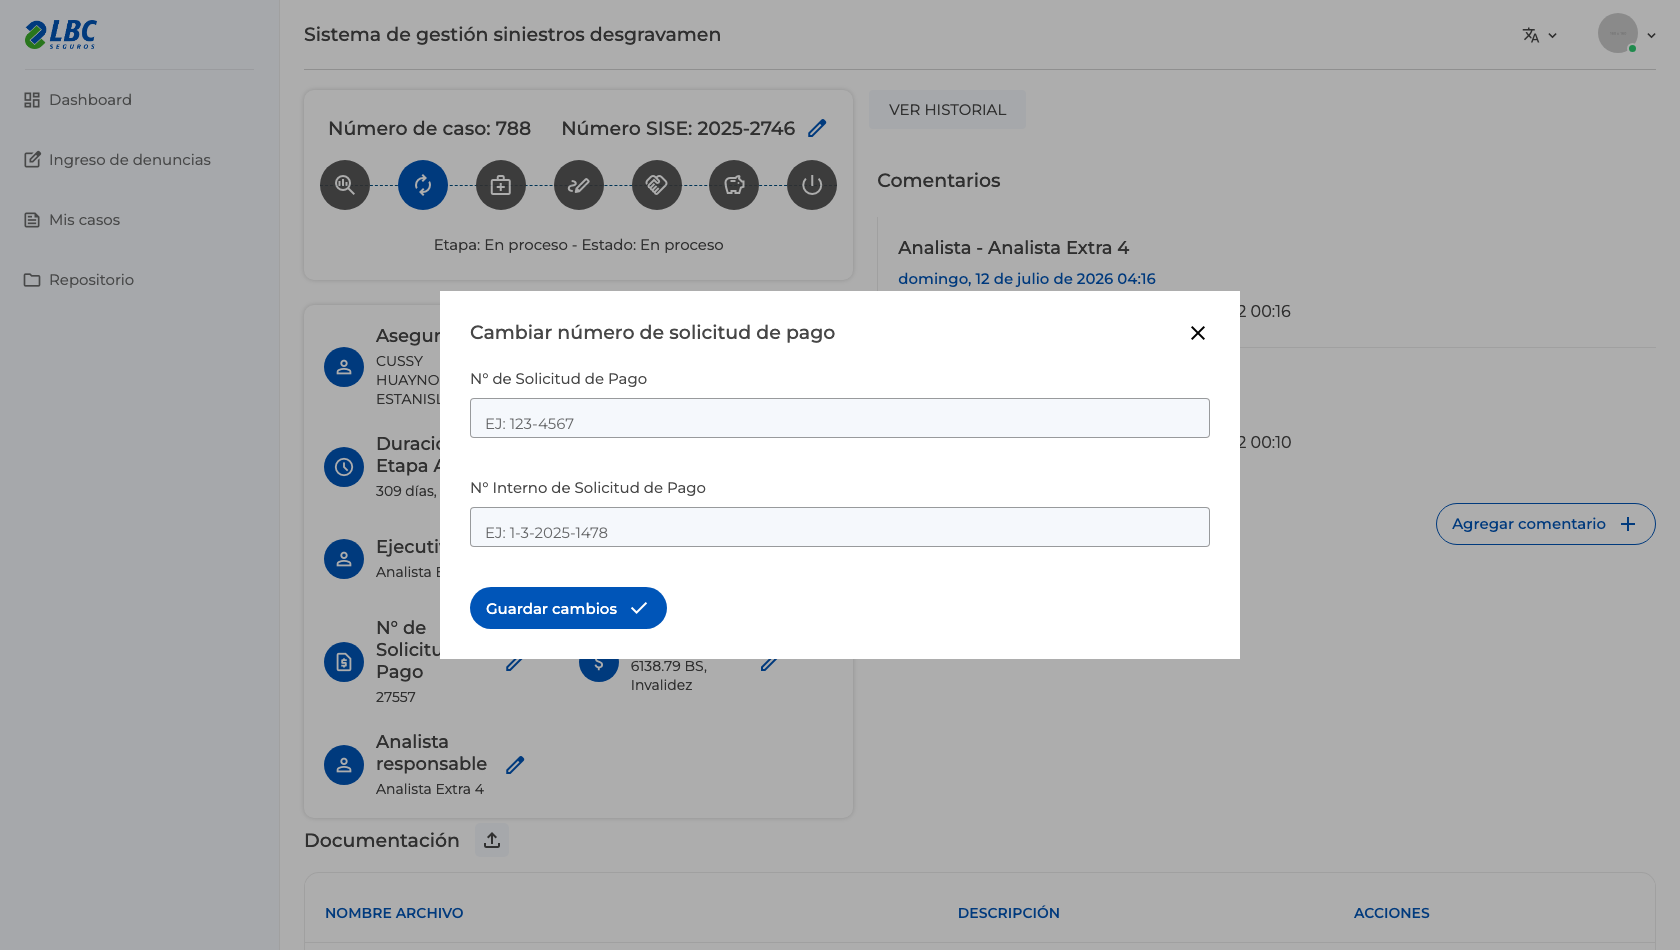Click the piggy bank payment stage icon
1680x950 pixels.
click(x=734, y=185)
